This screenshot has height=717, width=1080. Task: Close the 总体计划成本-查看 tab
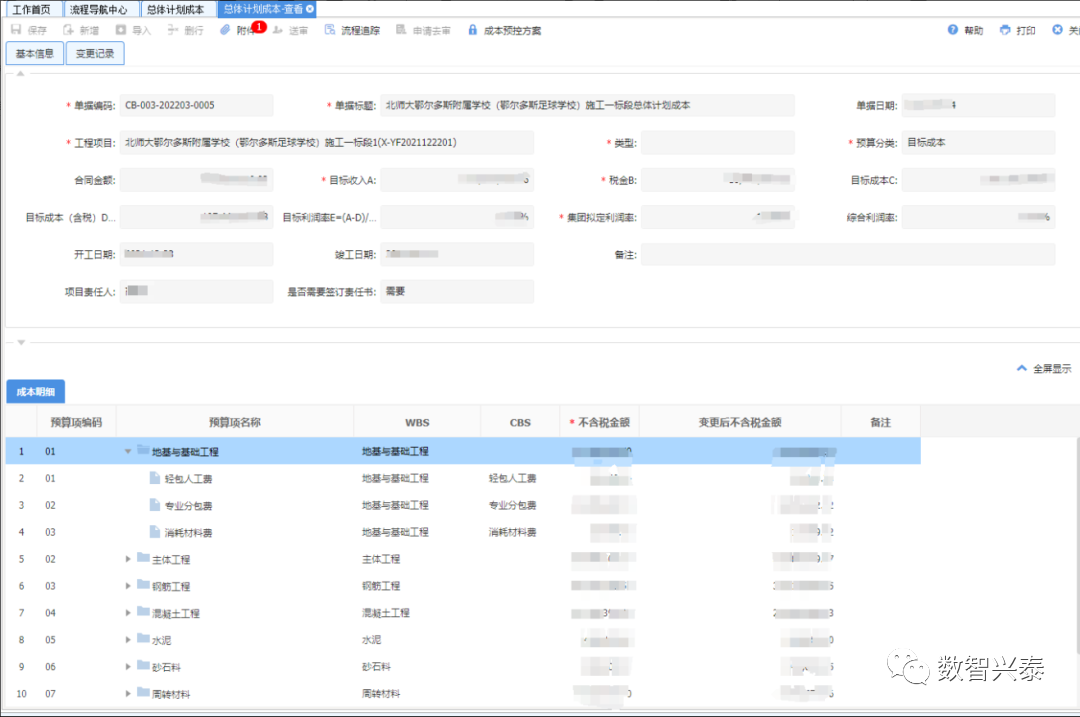click(x=310, y=9)
